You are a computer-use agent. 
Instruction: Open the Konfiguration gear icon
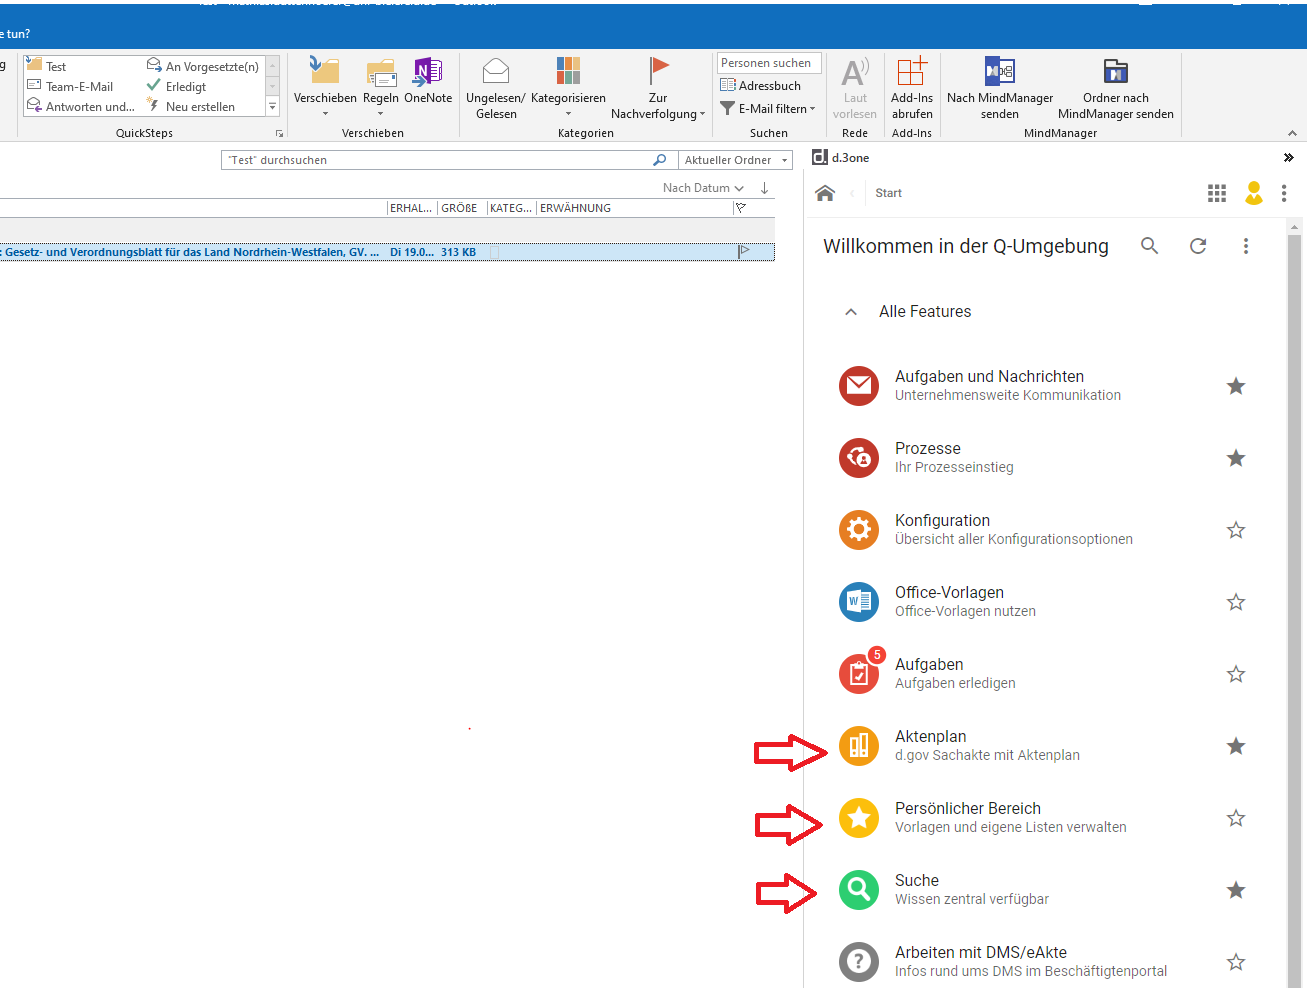coord(859,530)
